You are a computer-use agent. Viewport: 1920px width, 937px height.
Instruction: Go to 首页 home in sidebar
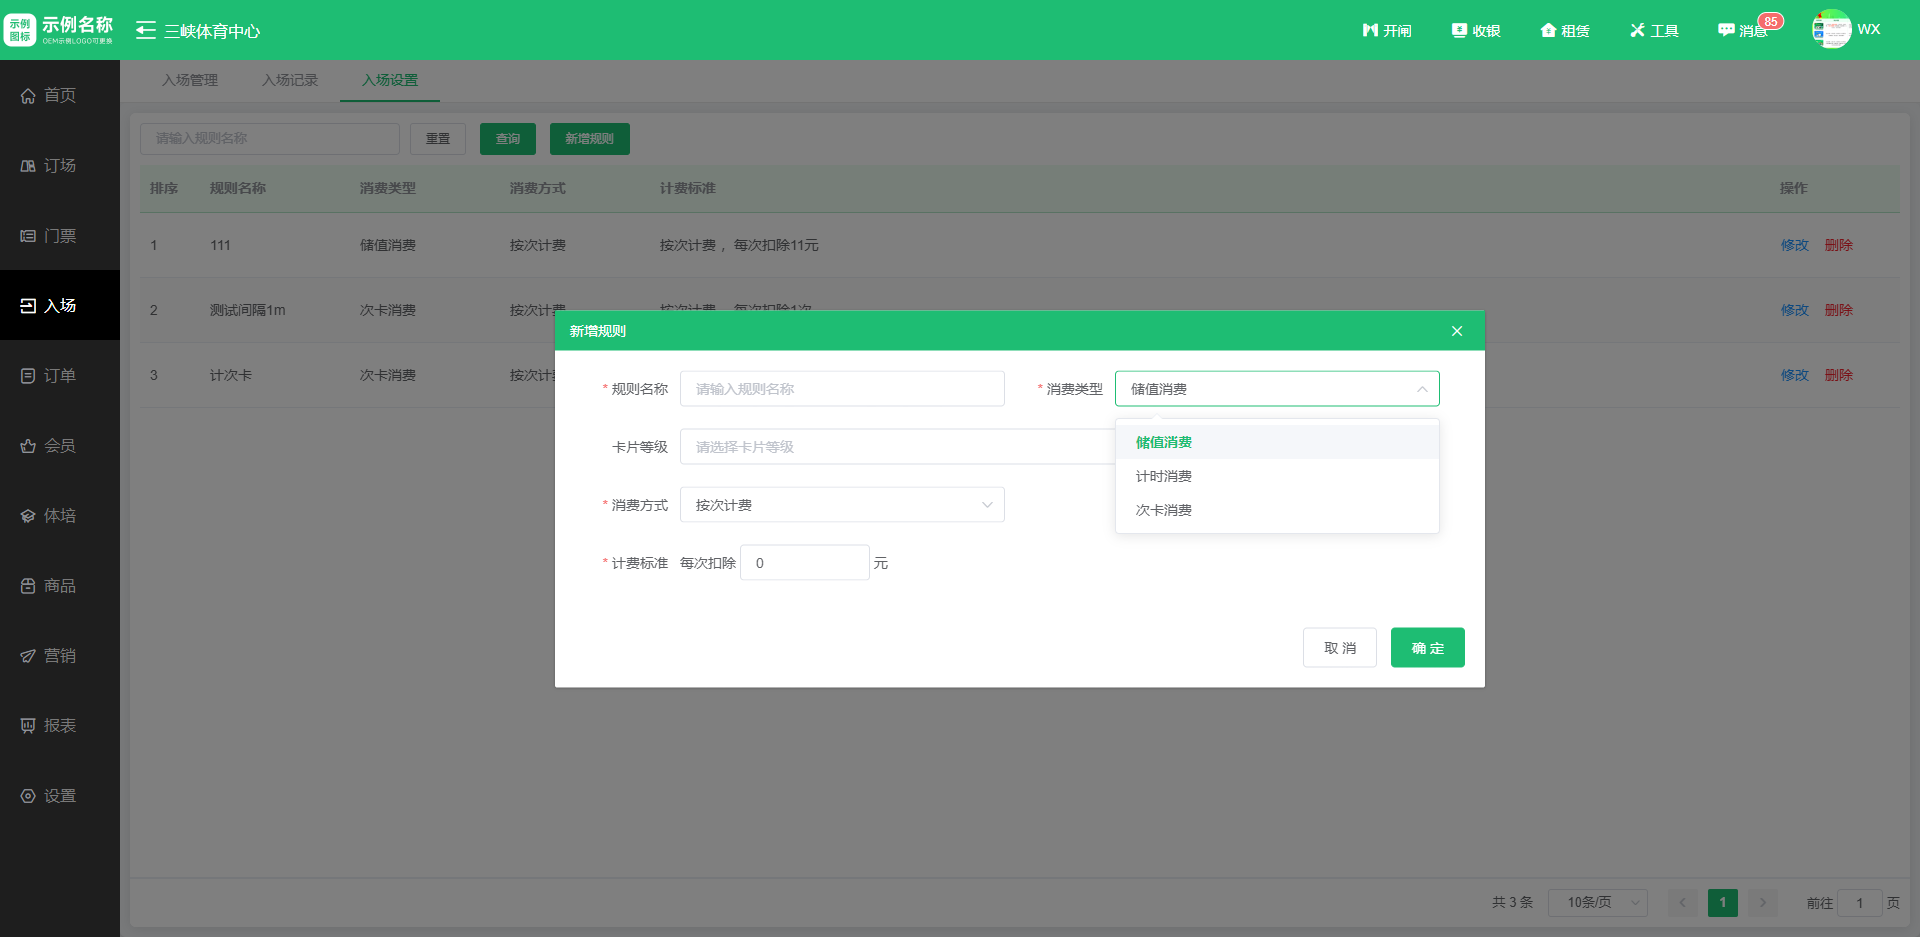pos(60,95)
